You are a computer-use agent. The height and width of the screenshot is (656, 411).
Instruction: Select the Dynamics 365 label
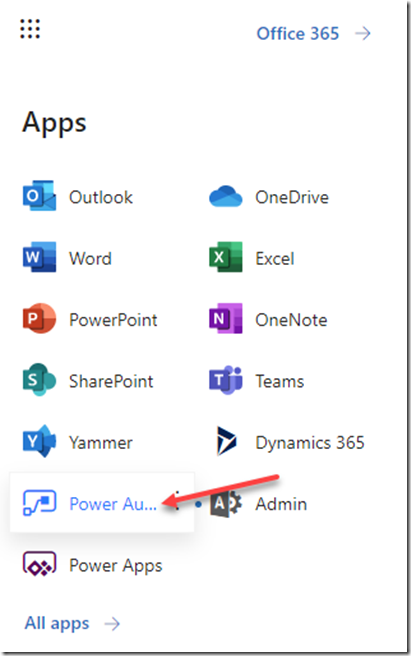tap(310, 443)
